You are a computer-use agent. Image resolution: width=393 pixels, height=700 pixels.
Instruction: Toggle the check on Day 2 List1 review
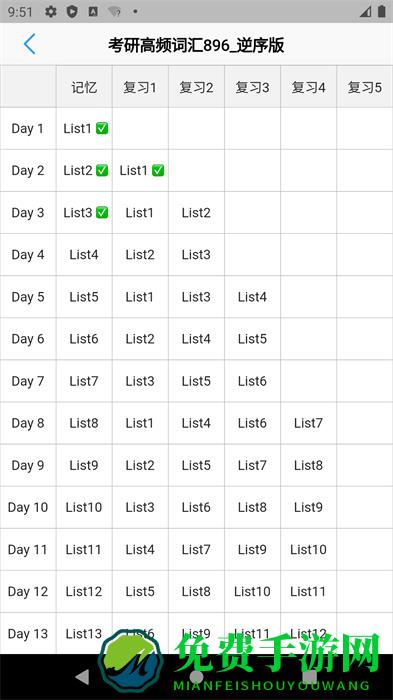(x=158, y=171)
